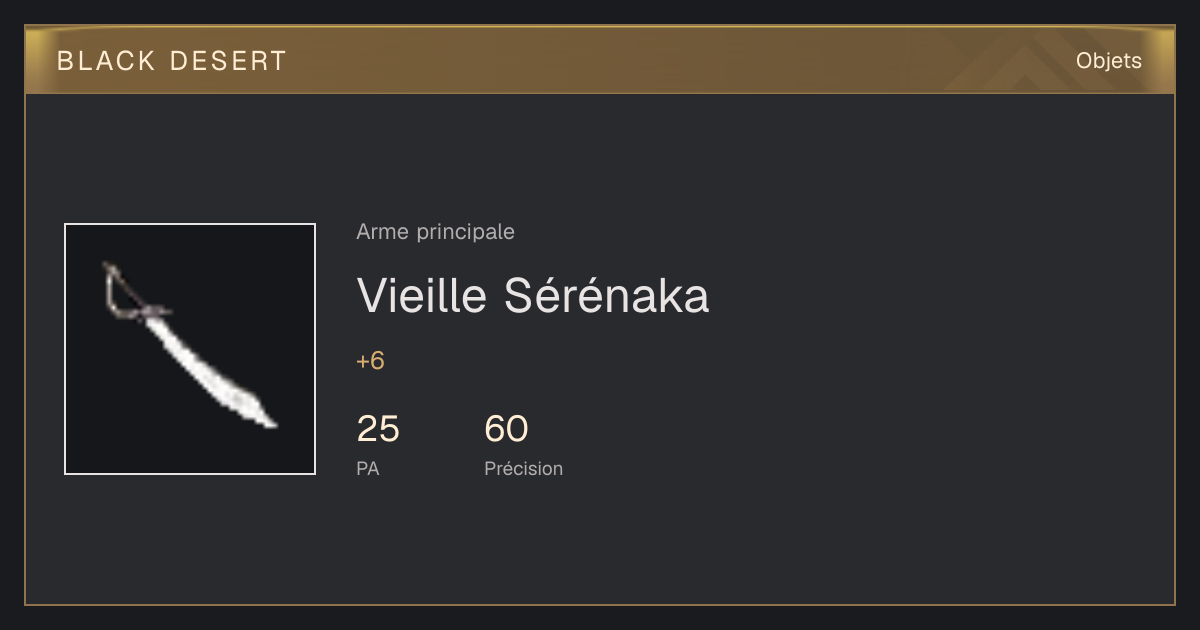
Task: Click the PA stat label
Action: 368,468
